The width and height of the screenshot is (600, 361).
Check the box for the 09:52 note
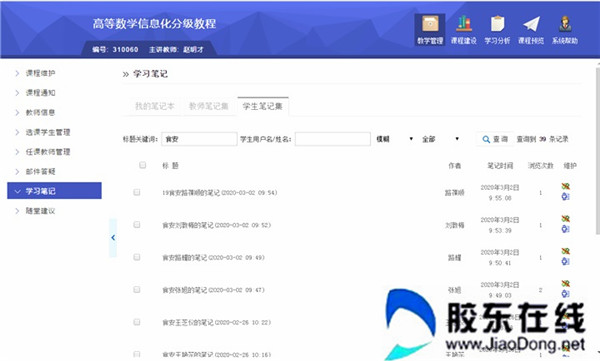coord(137,225)
